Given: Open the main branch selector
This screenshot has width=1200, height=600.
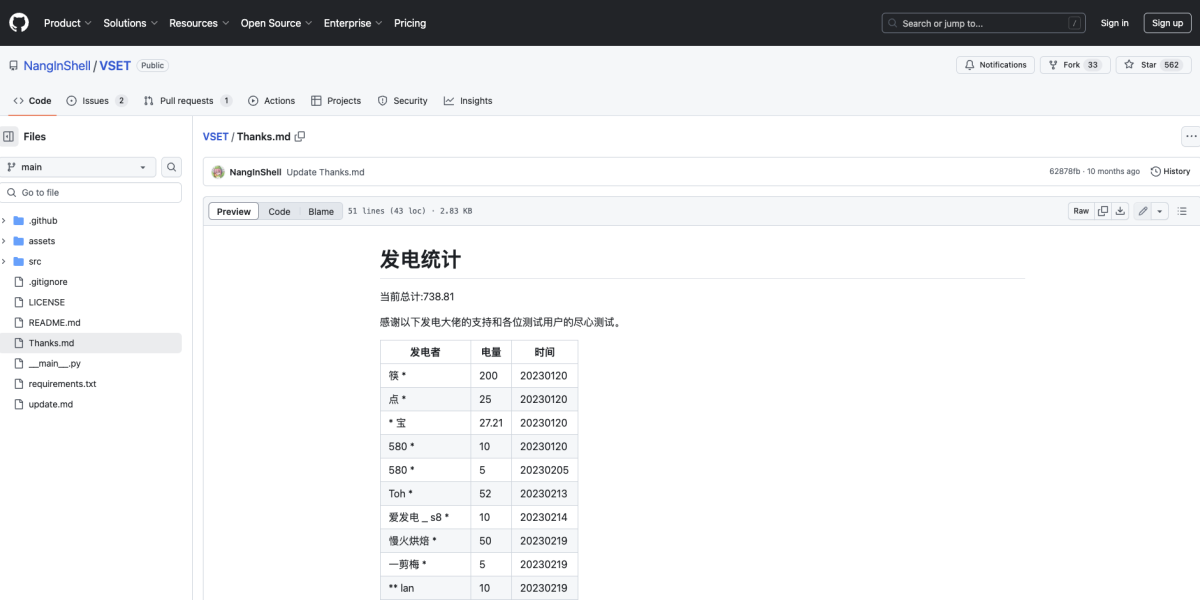Looking at the screenshot, I should tap(78, 166).
